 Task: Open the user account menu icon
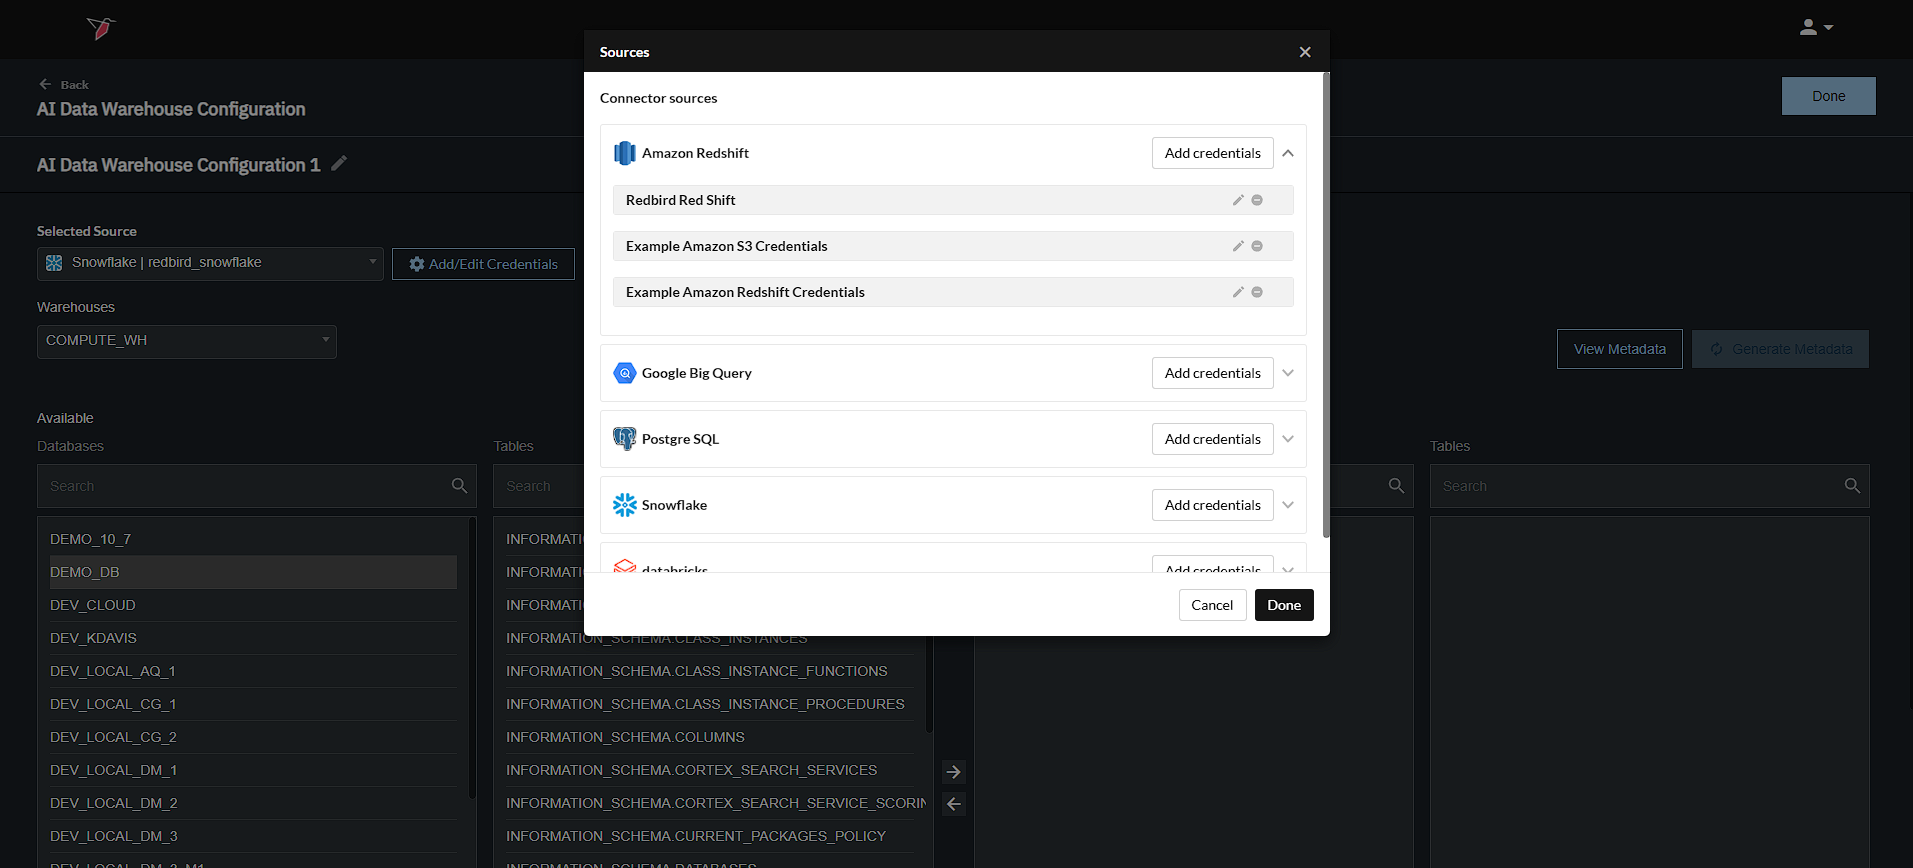point(1816,27)
